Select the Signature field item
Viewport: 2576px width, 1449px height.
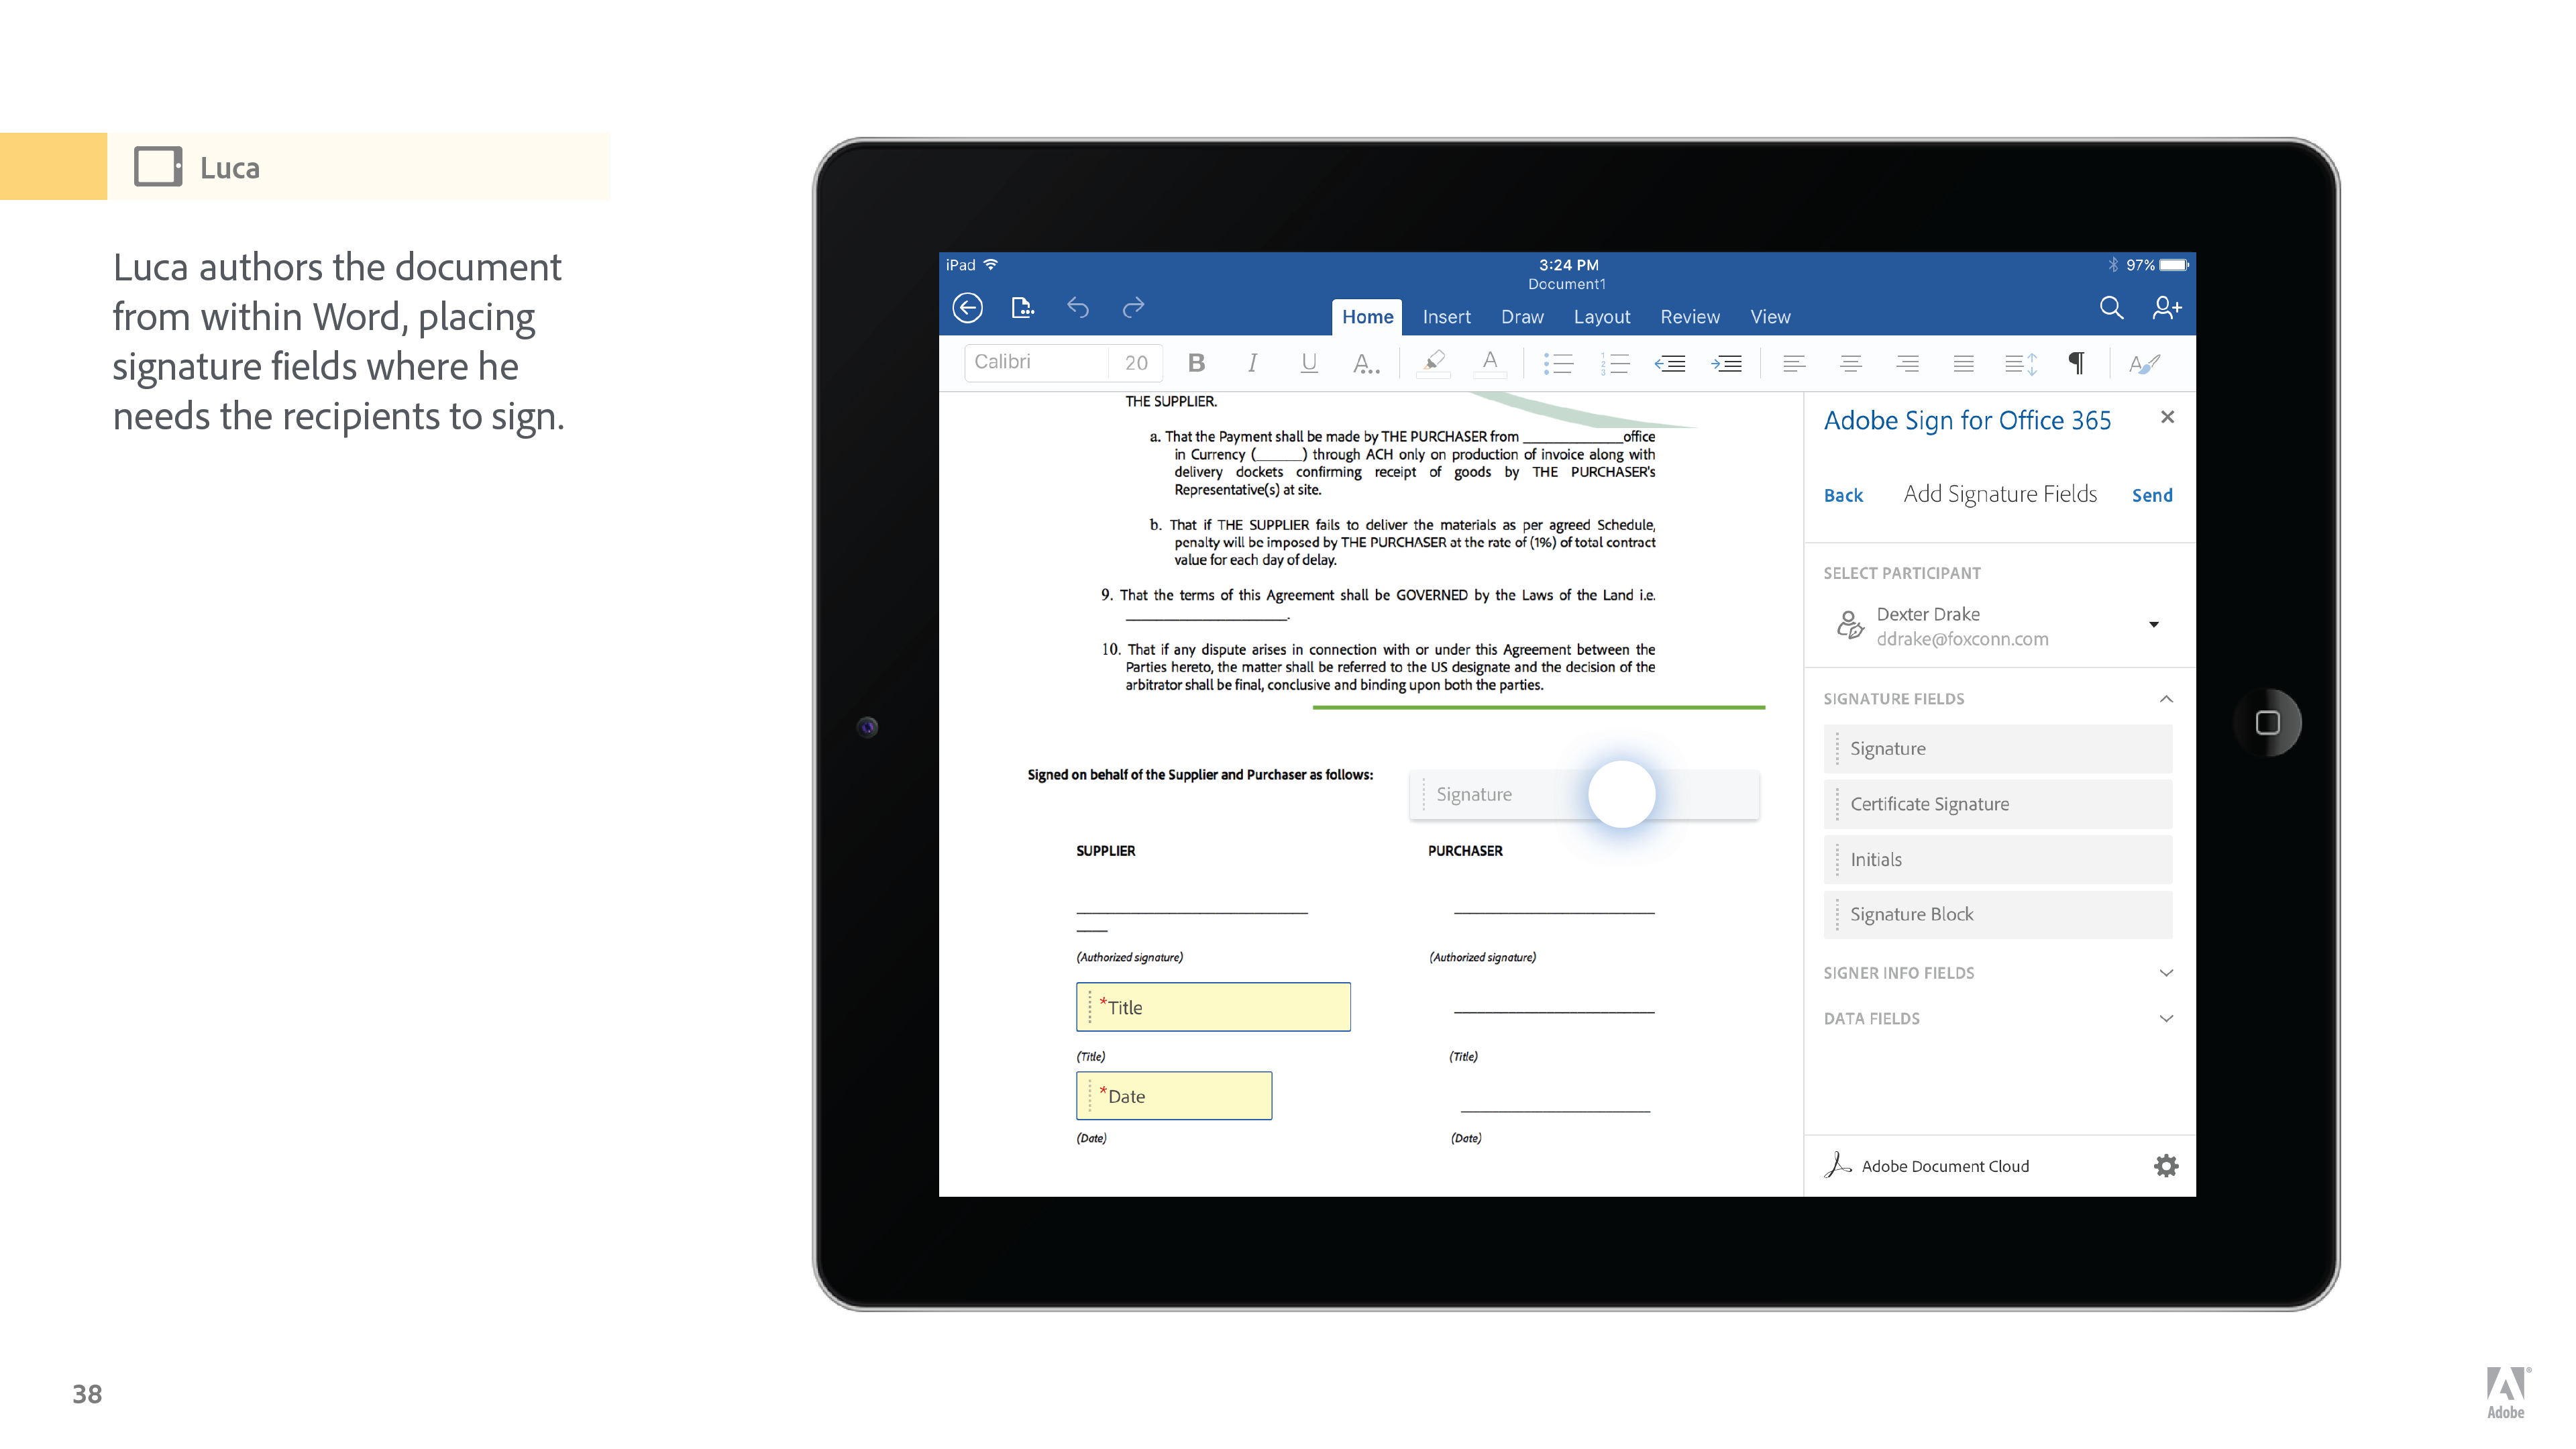[x=1997, y=749]
